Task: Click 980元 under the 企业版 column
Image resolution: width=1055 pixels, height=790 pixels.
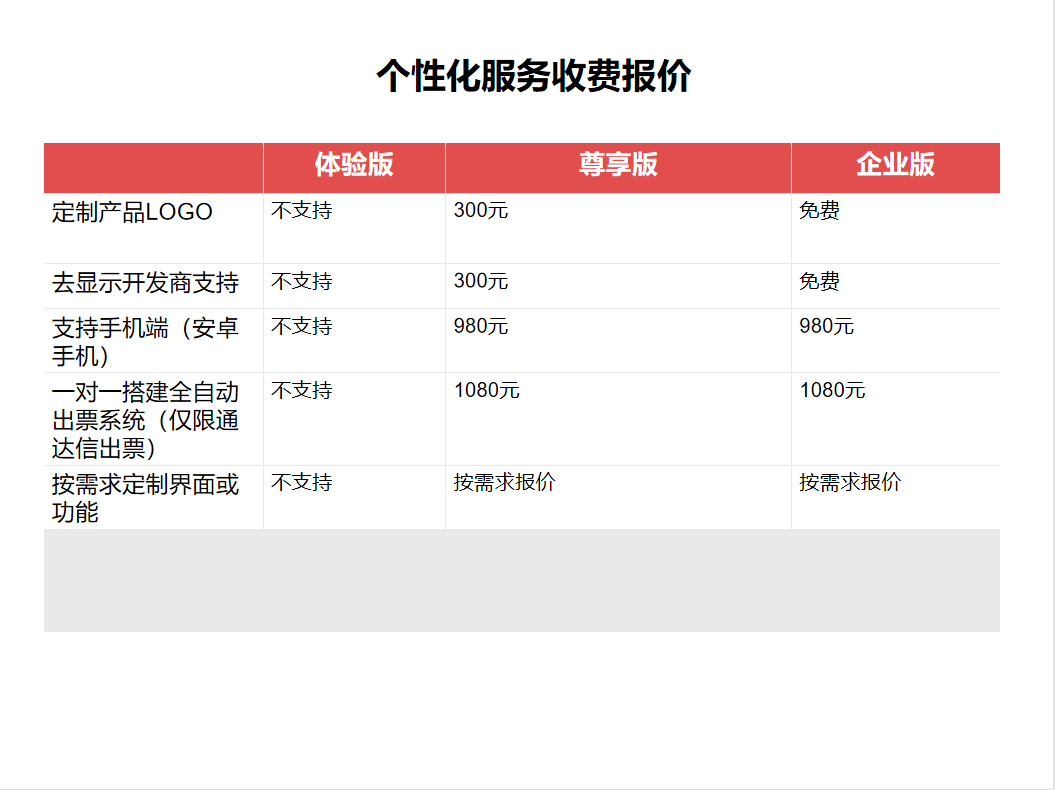Action: (x=826, y=327)
